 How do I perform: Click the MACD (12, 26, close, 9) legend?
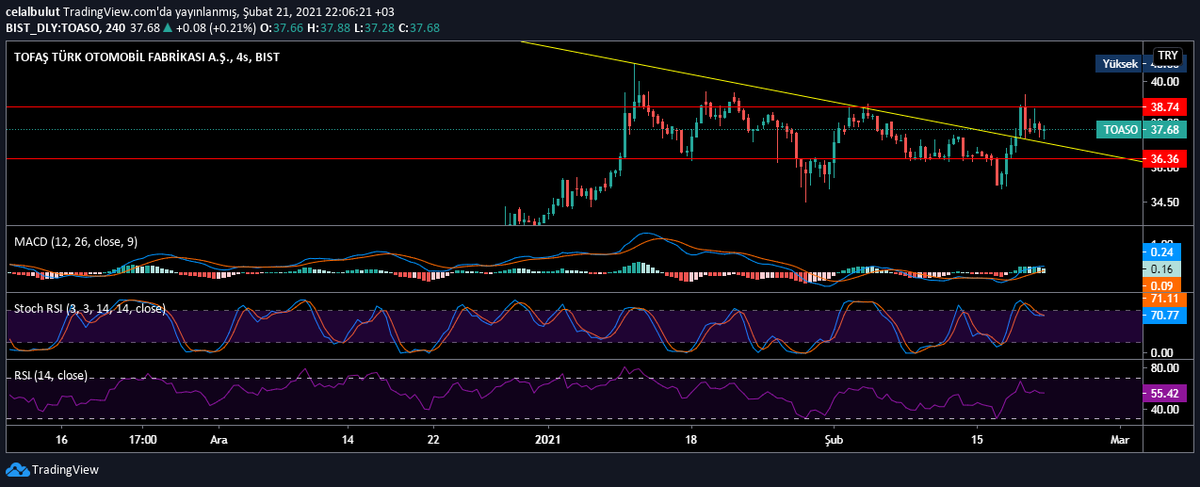coord(76,241)
